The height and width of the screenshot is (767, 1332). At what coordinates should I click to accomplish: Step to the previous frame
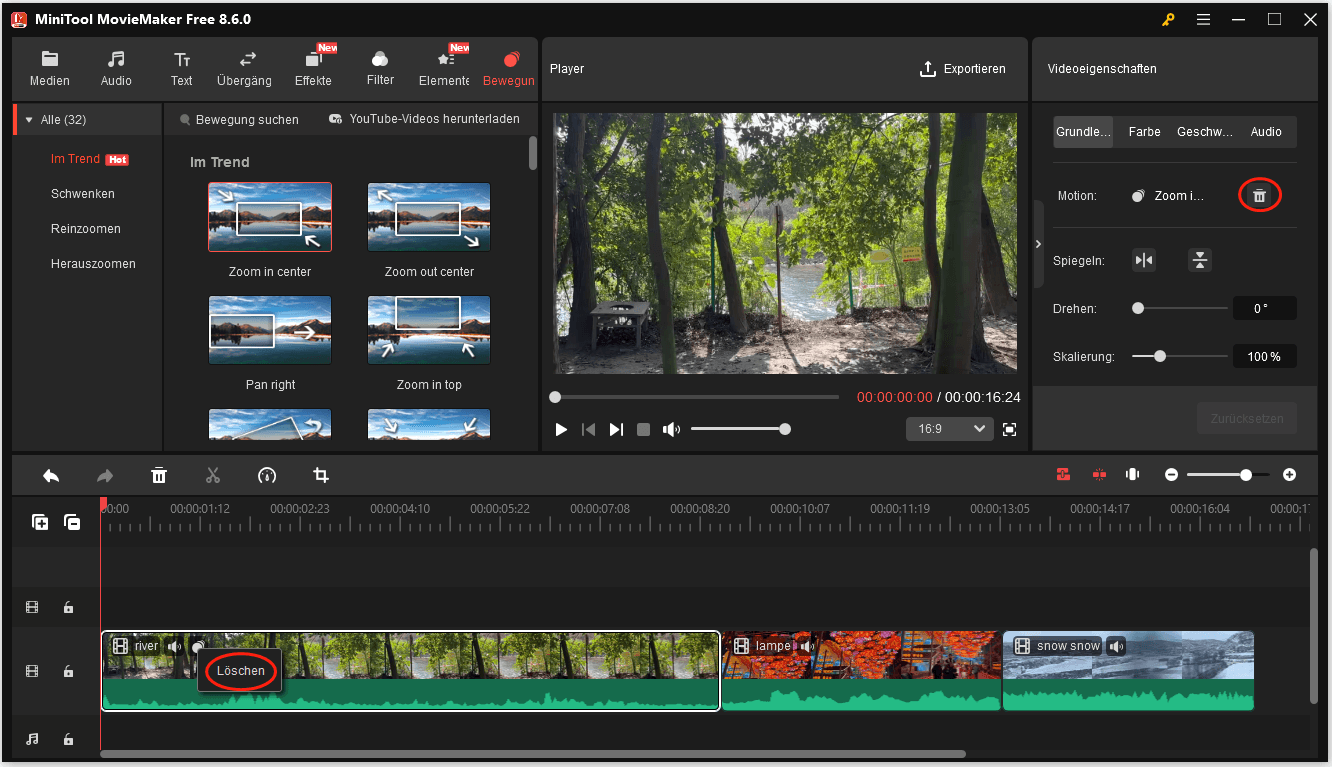(x=589, y=429)
